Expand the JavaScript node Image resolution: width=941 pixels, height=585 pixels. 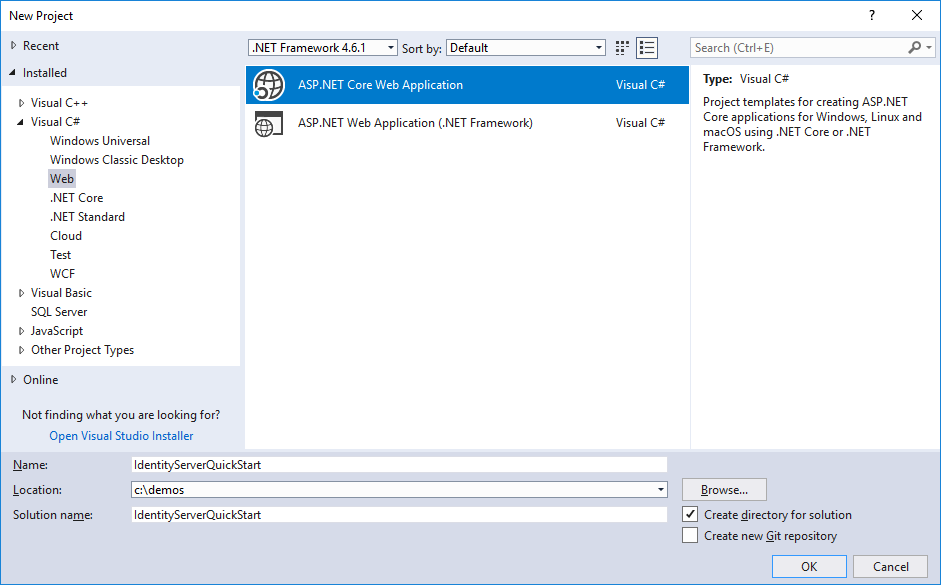pos(22,331)
